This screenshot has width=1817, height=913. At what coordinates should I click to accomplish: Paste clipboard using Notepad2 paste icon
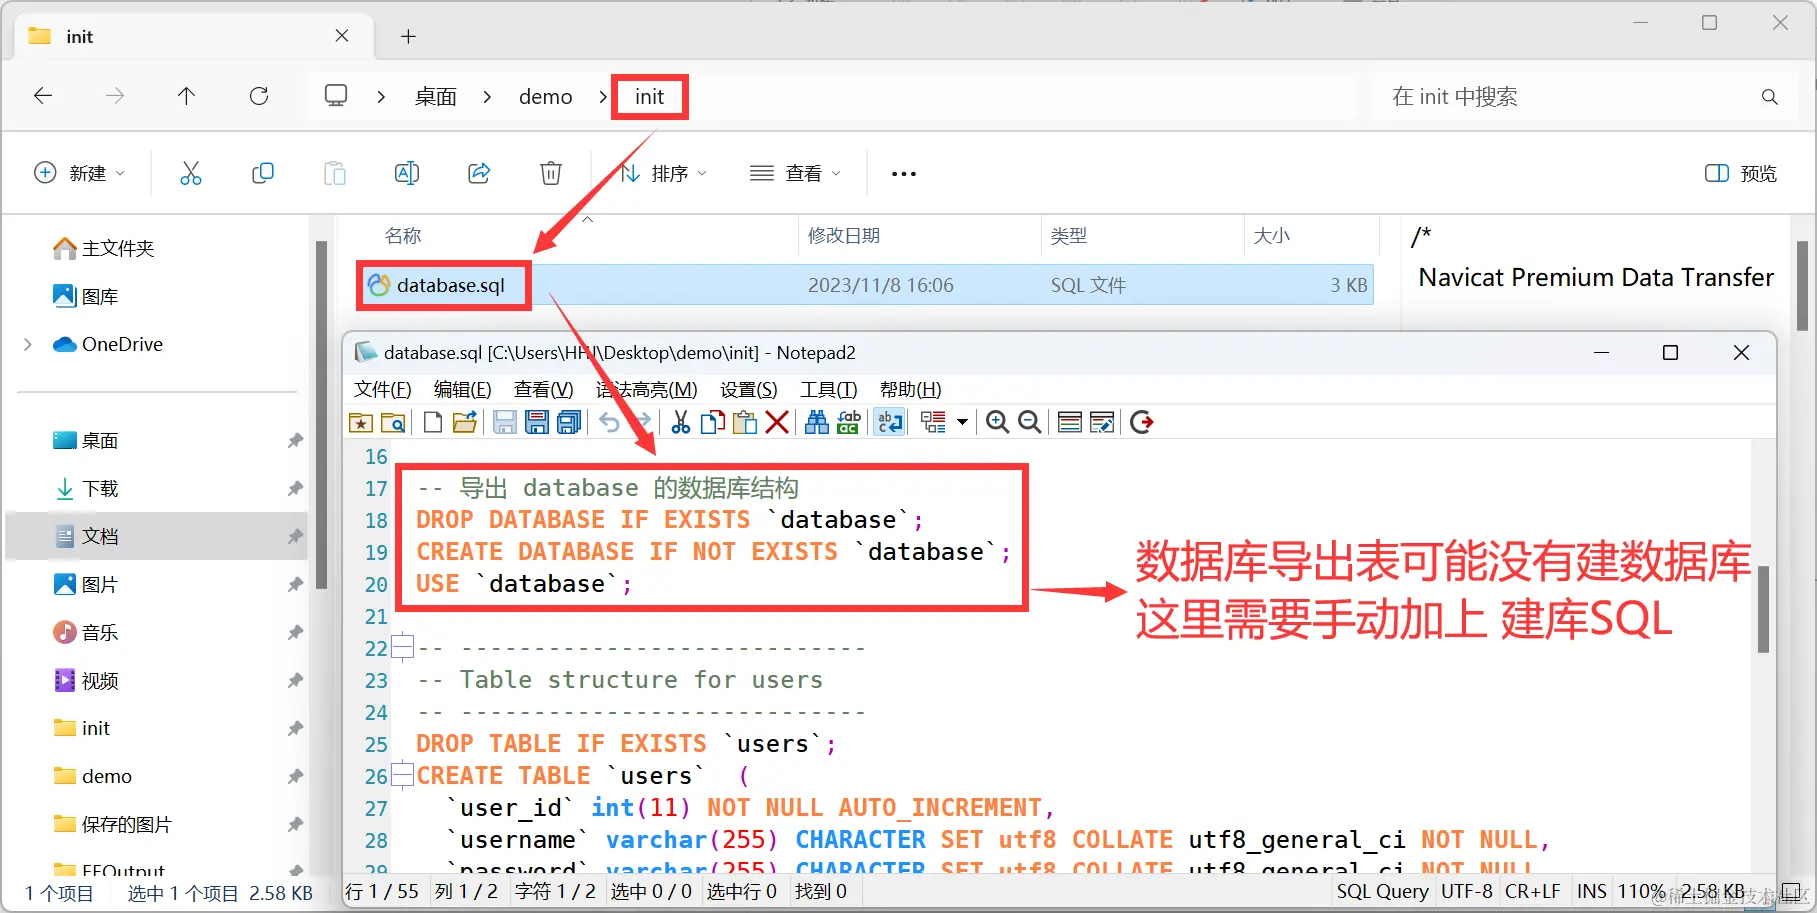point(745,423)
